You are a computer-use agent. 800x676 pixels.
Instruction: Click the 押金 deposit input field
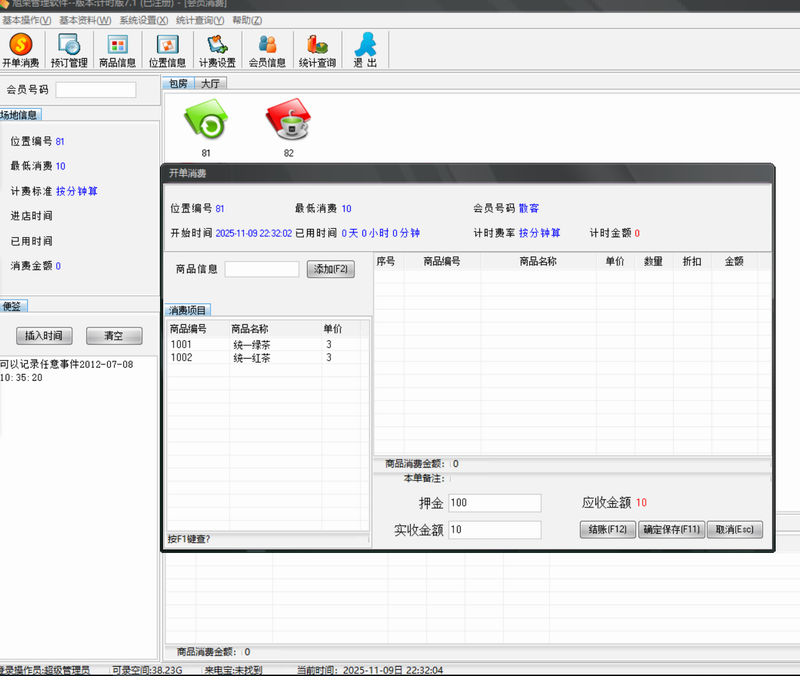point(494,502)
